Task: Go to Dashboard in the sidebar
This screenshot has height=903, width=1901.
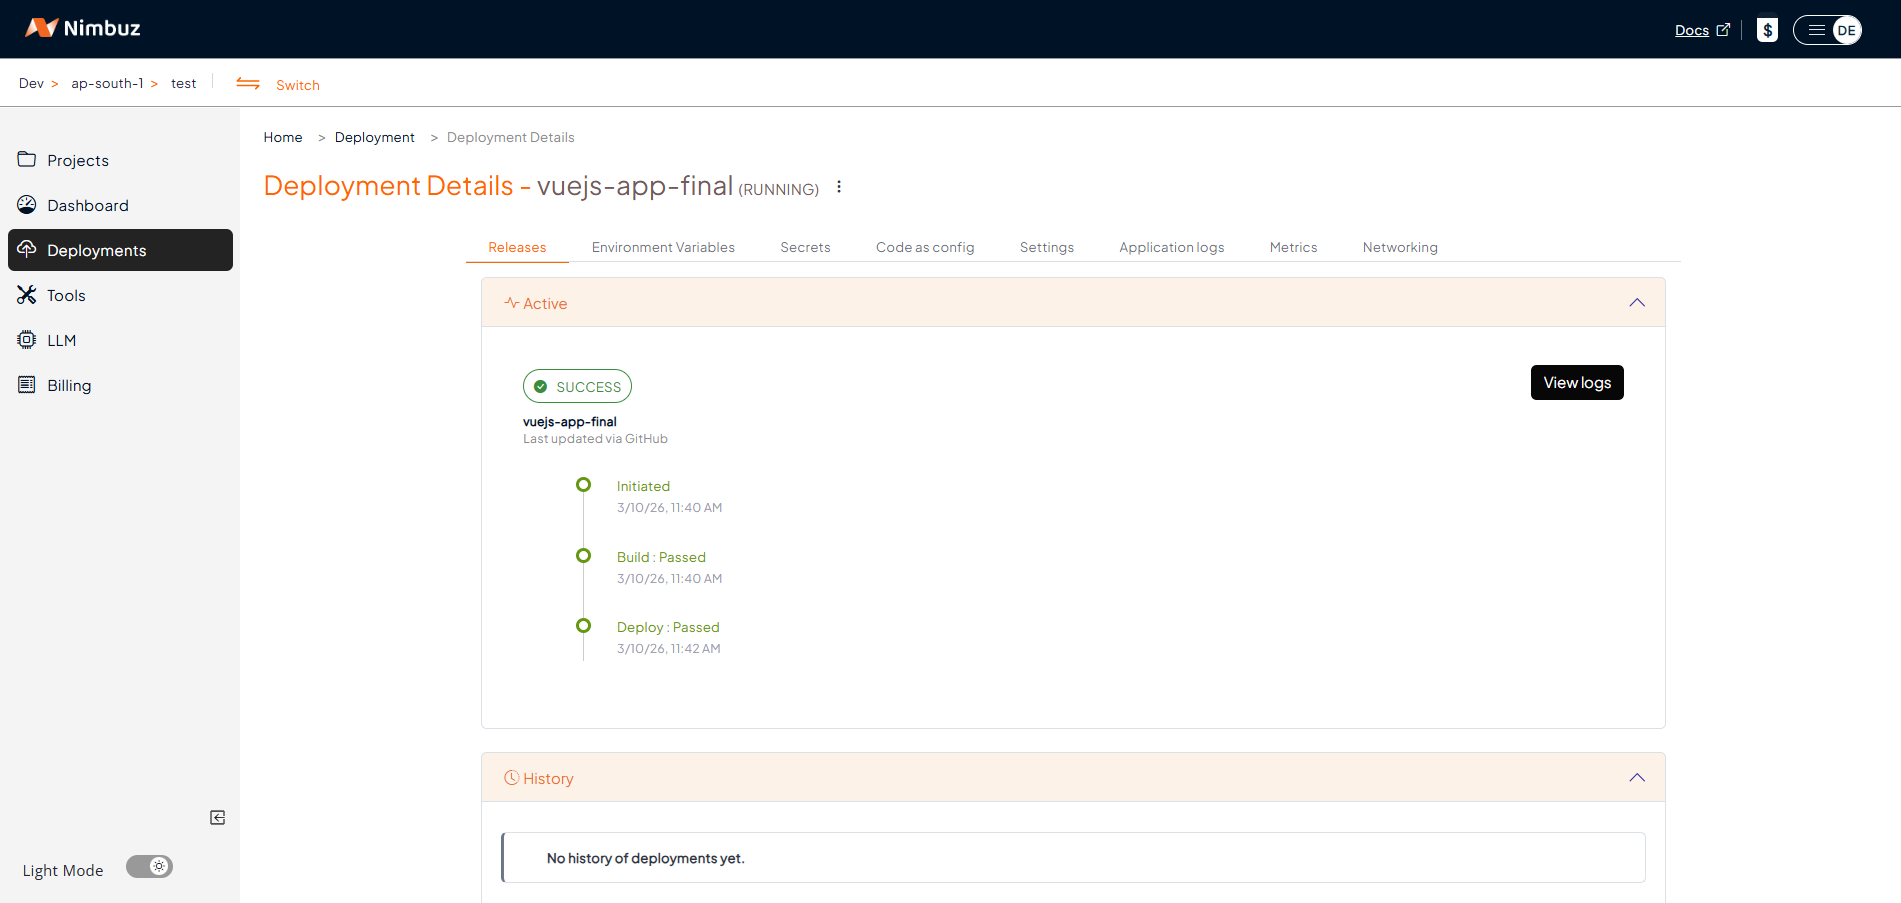Action: [87, 205]
